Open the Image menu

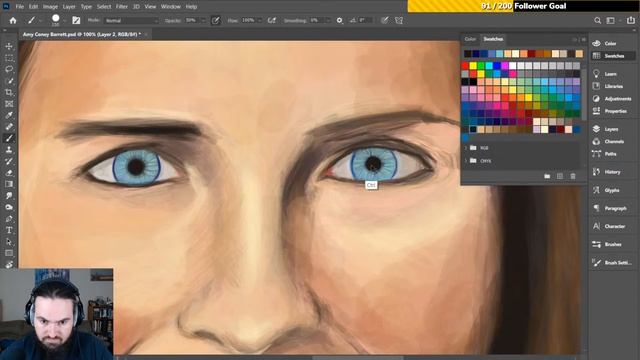pyautogui.click(x=50, y=7)
